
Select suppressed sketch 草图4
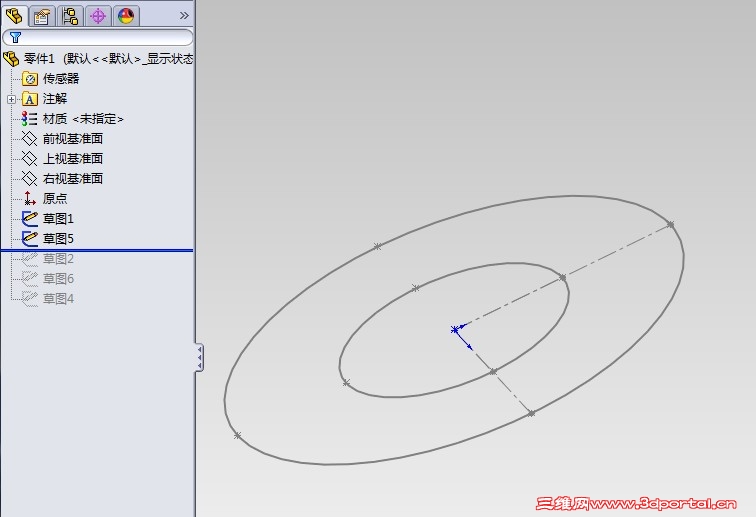(58, 299)
